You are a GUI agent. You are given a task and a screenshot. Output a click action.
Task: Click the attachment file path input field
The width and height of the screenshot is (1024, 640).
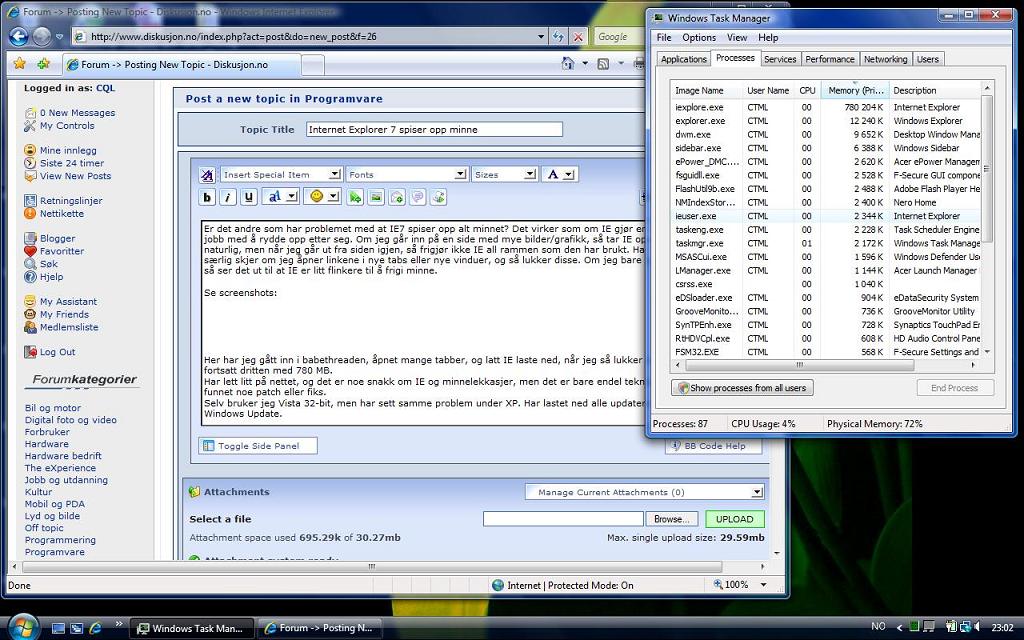click(x=563, y=519)
